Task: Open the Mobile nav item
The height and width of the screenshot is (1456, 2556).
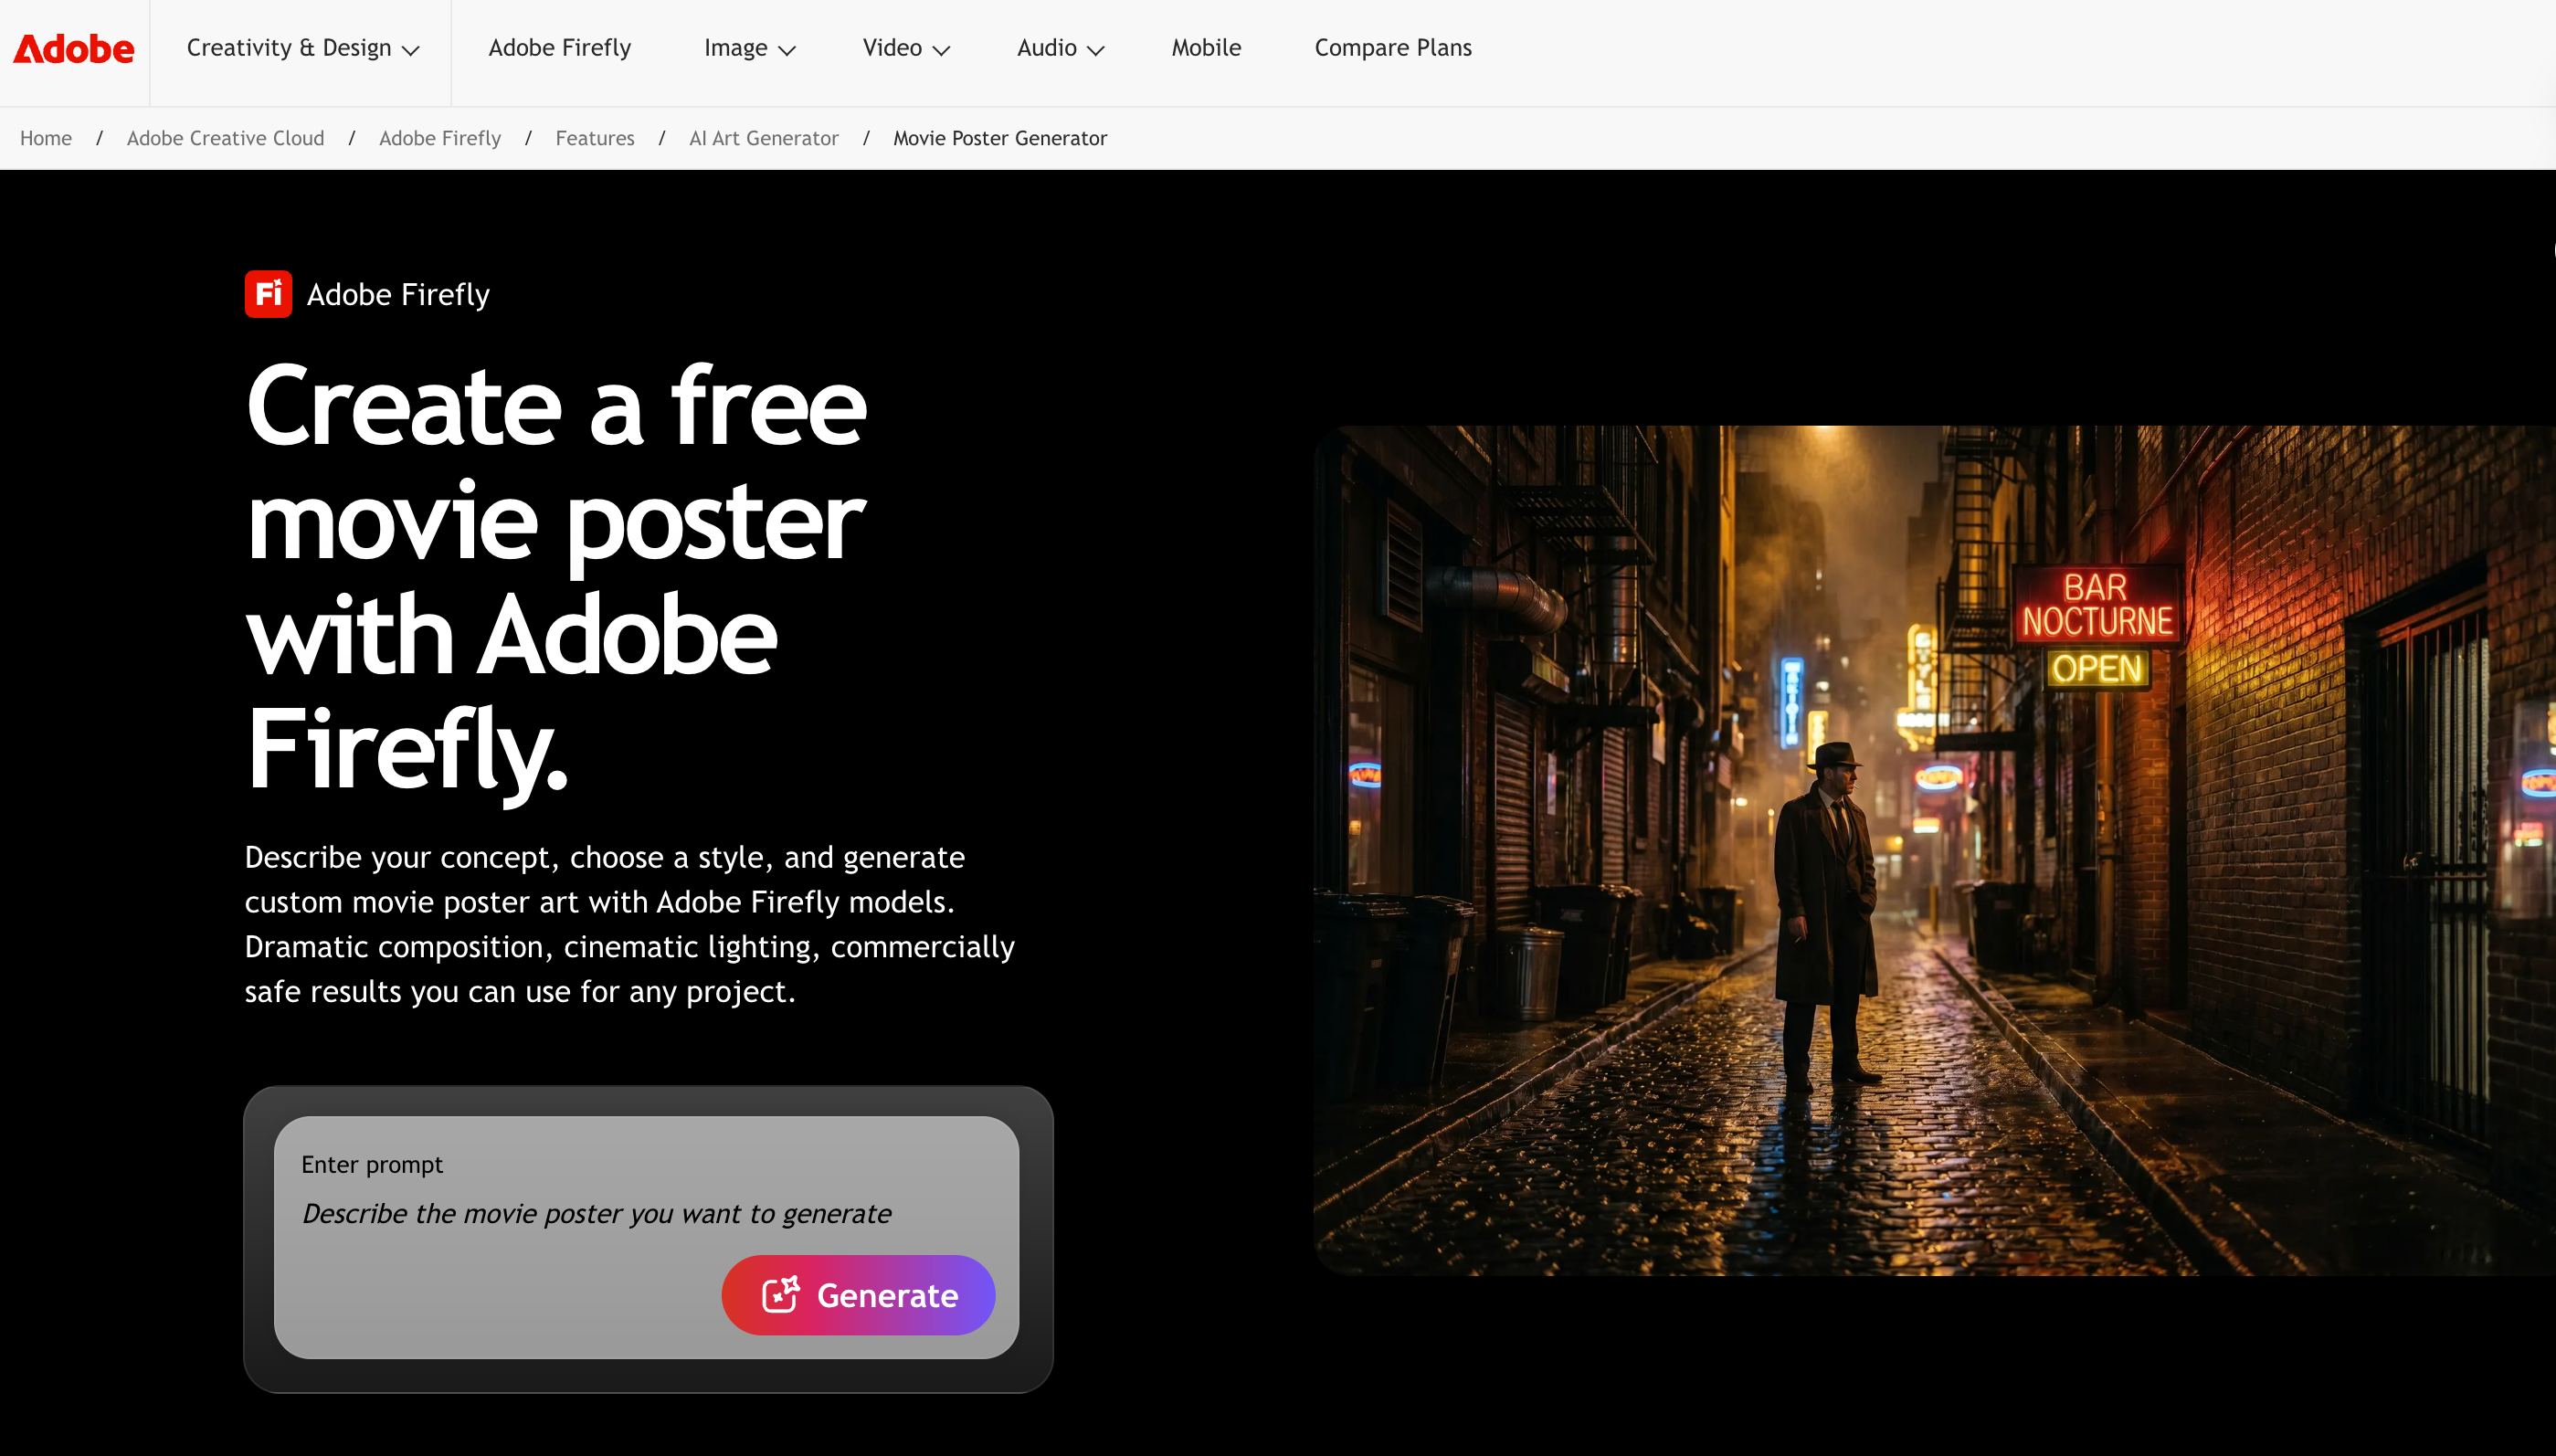Action: (x=1206, y=48)
